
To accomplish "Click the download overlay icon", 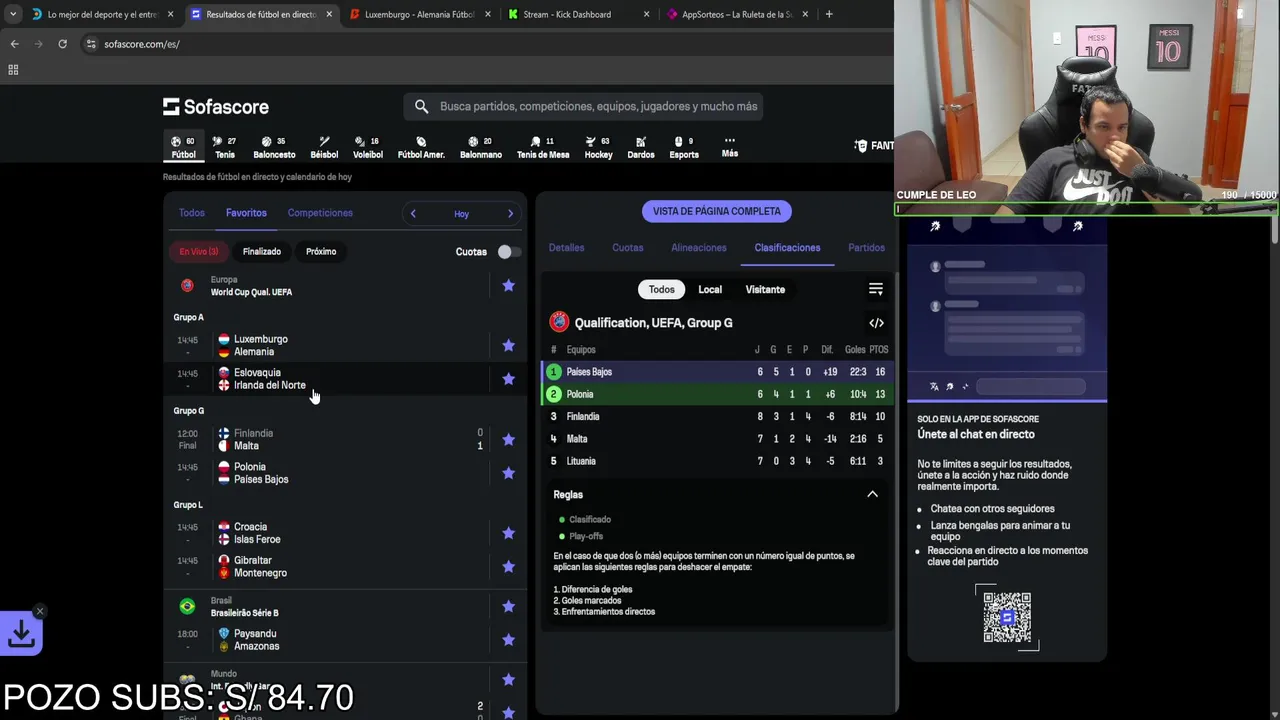I will 21,633.
